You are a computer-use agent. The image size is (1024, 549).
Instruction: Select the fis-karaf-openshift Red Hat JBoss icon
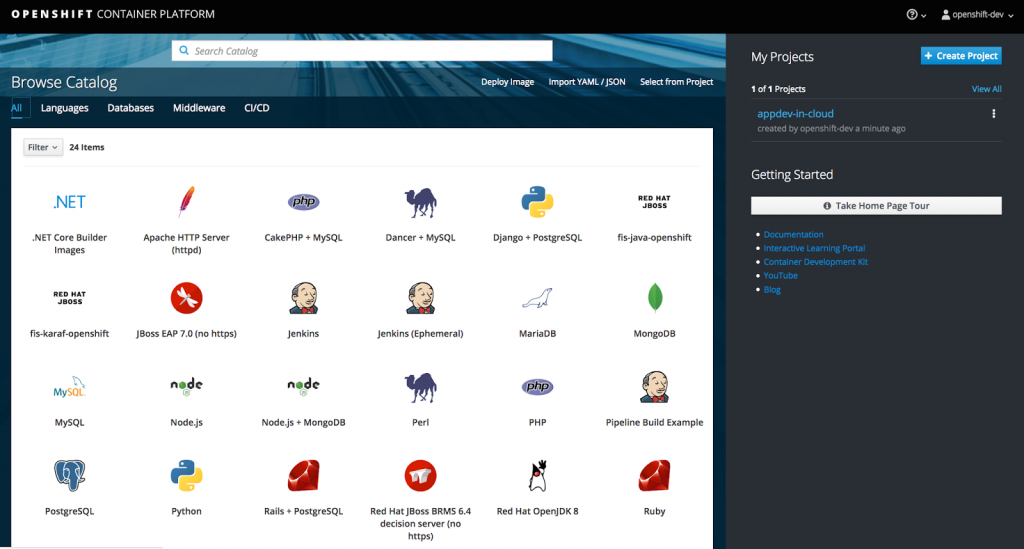(69, 298)
